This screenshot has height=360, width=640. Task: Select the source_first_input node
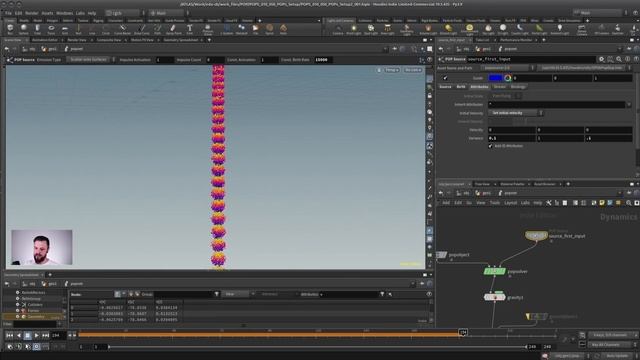pyautogui.click(x=536, y=236)
